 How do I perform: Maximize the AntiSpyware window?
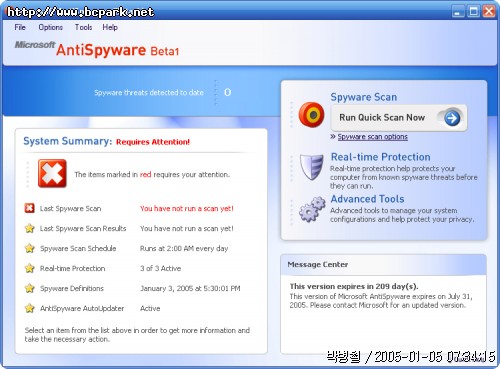[x=473, y=11]
